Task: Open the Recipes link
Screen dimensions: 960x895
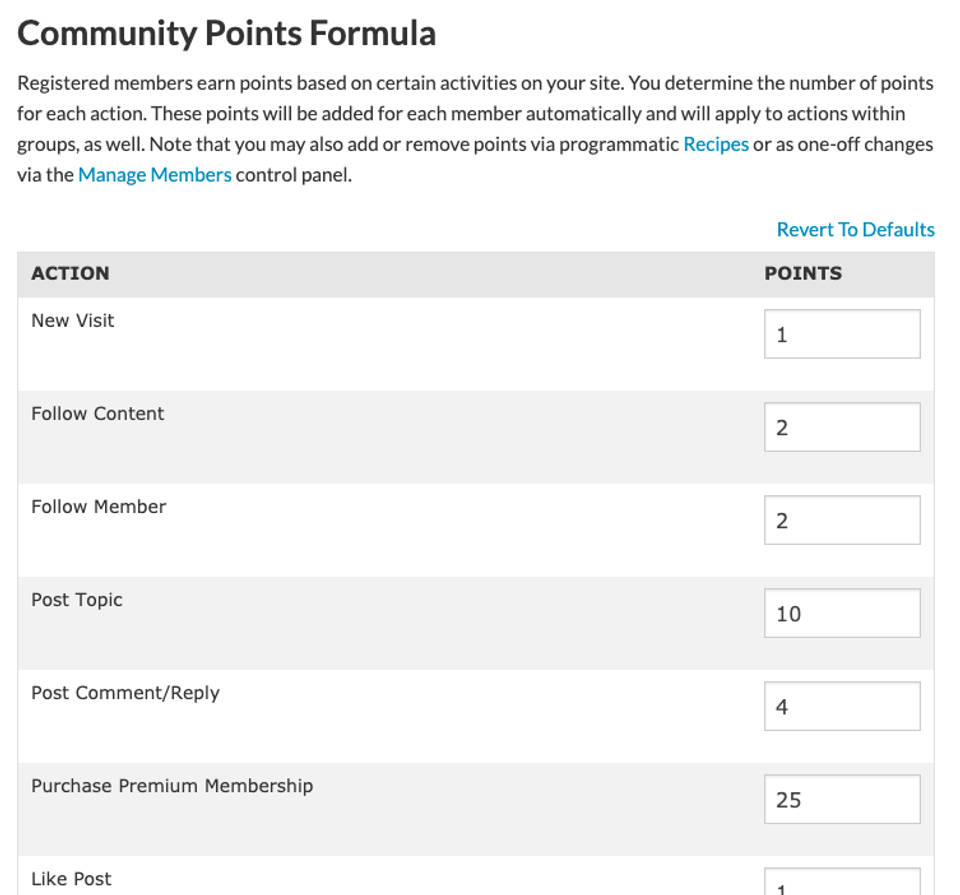Action: click(715, 144)
